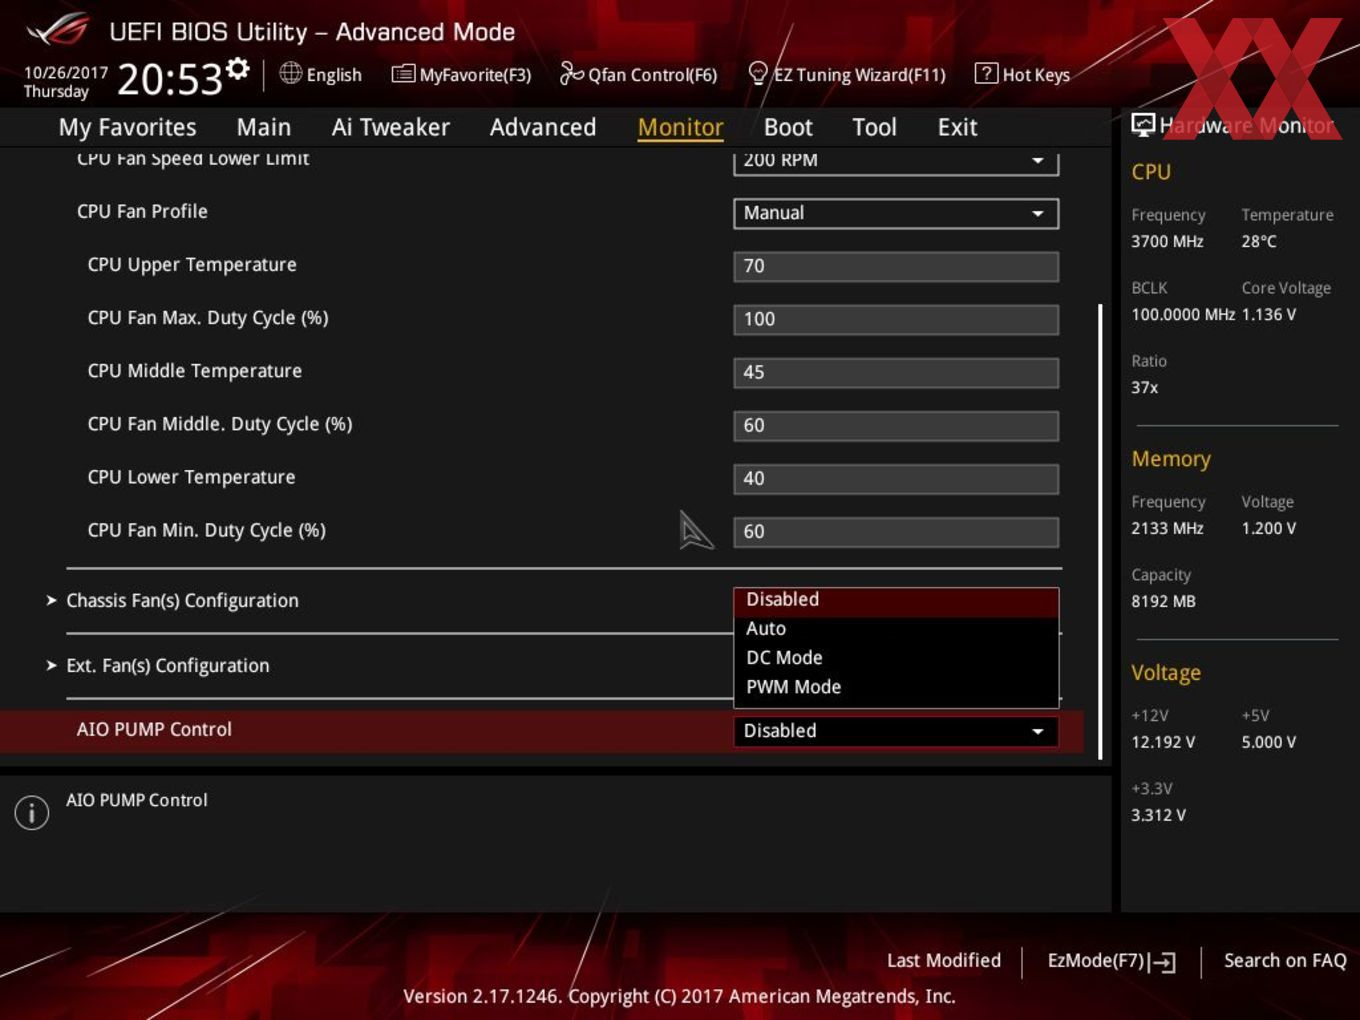
Task: Click the EzMode exit arrow icon
Action: [1162, 962]
